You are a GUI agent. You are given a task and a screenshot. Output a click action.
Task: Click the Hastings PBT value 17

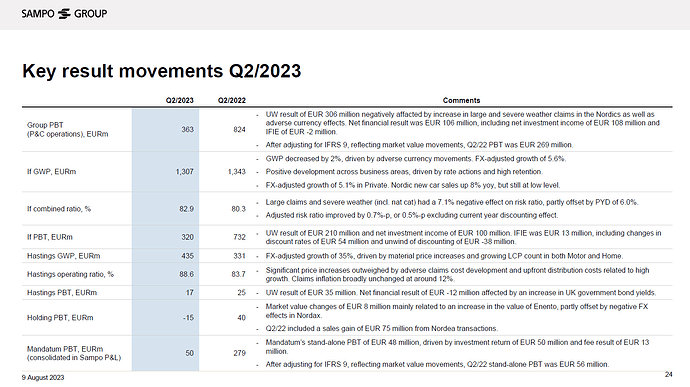pos(190,293)
